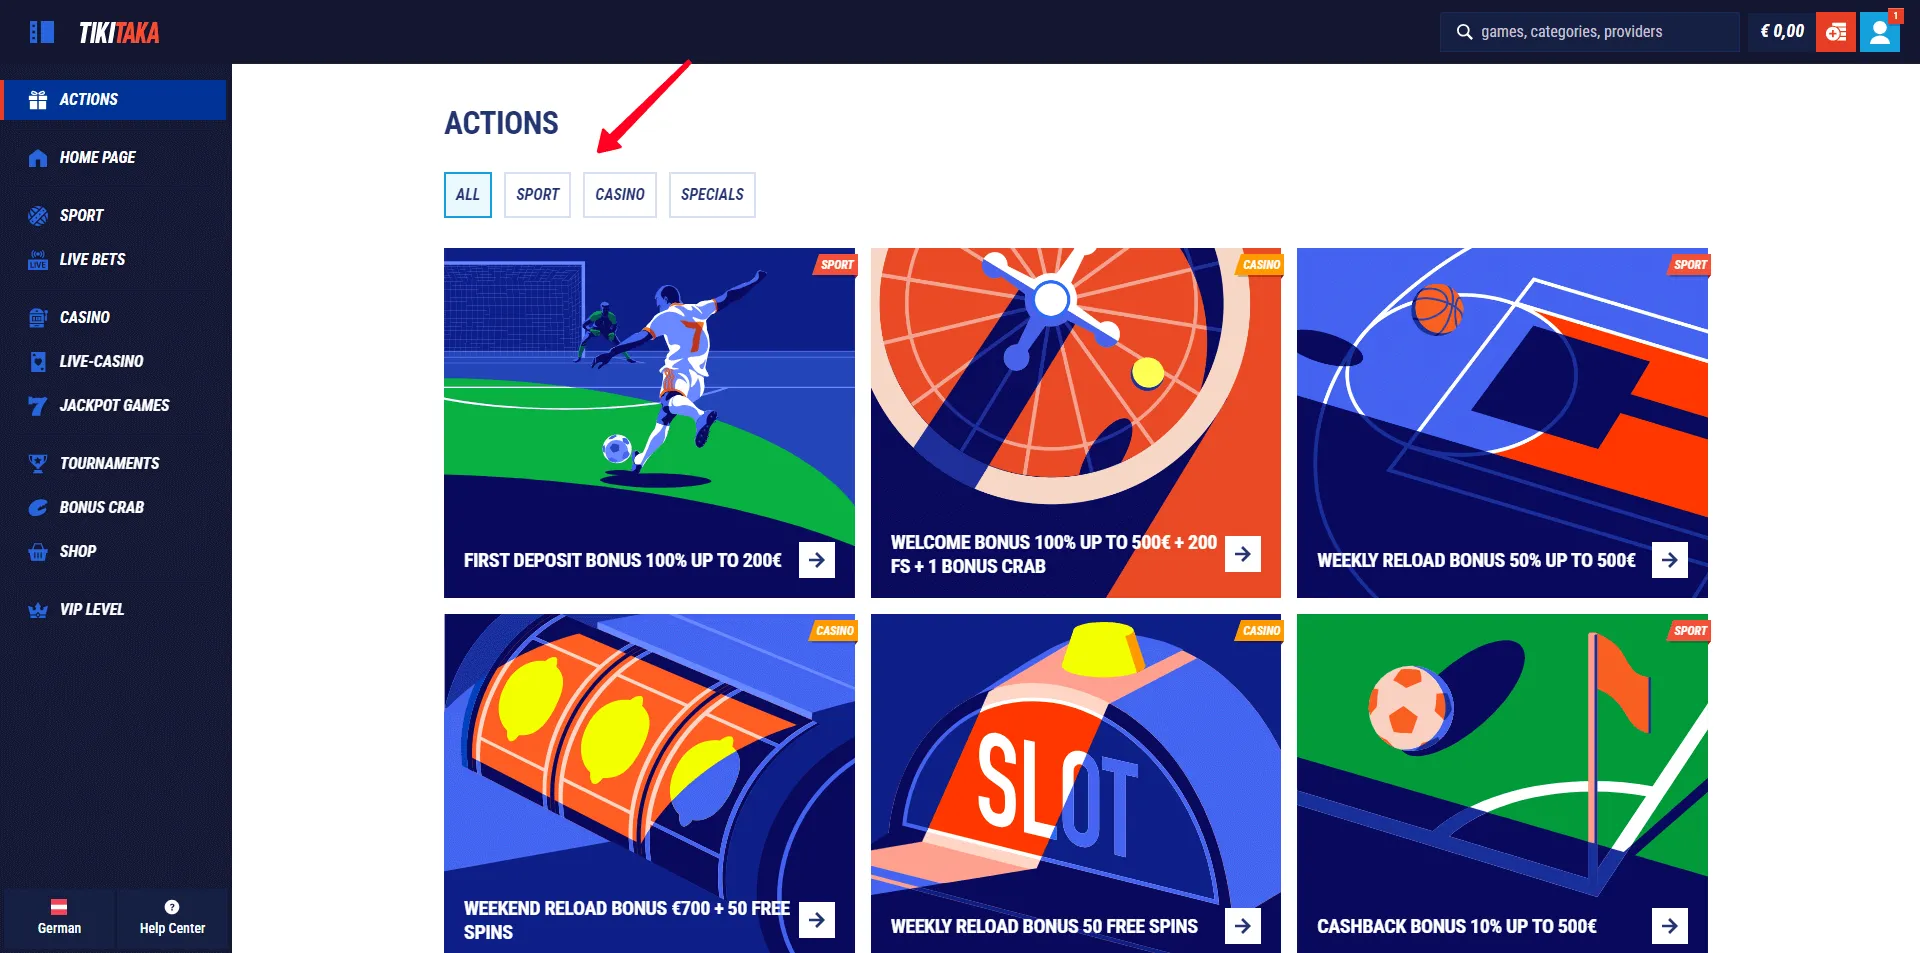Open the user profile icon
Screen dimensions: 1920x953
click(1880, 32)
